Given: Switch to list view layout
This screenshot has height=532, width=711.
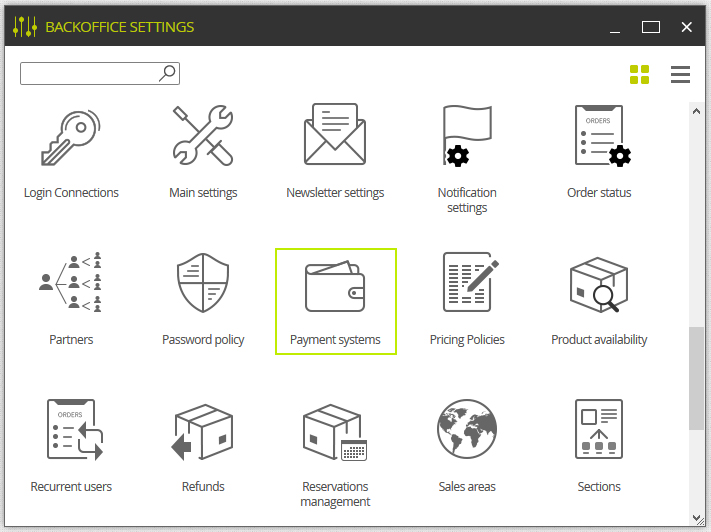Looking at the screenshot, I should pyautogui.click(x=680, y=74).
